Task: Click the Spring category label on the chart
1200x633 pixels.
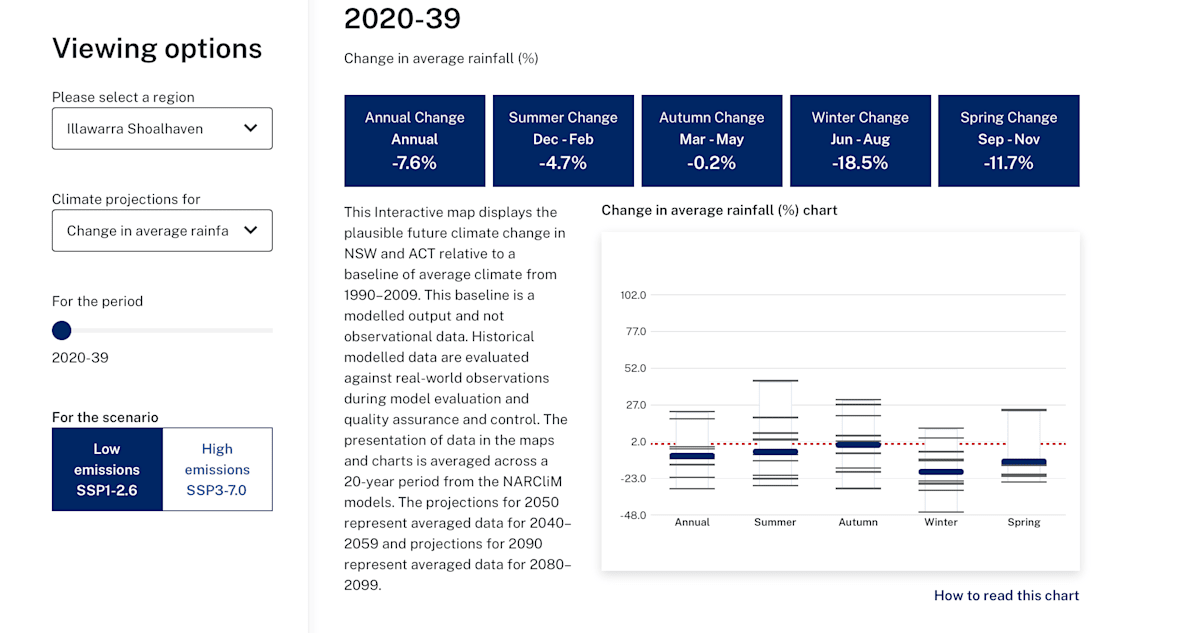Action: 1024,521
